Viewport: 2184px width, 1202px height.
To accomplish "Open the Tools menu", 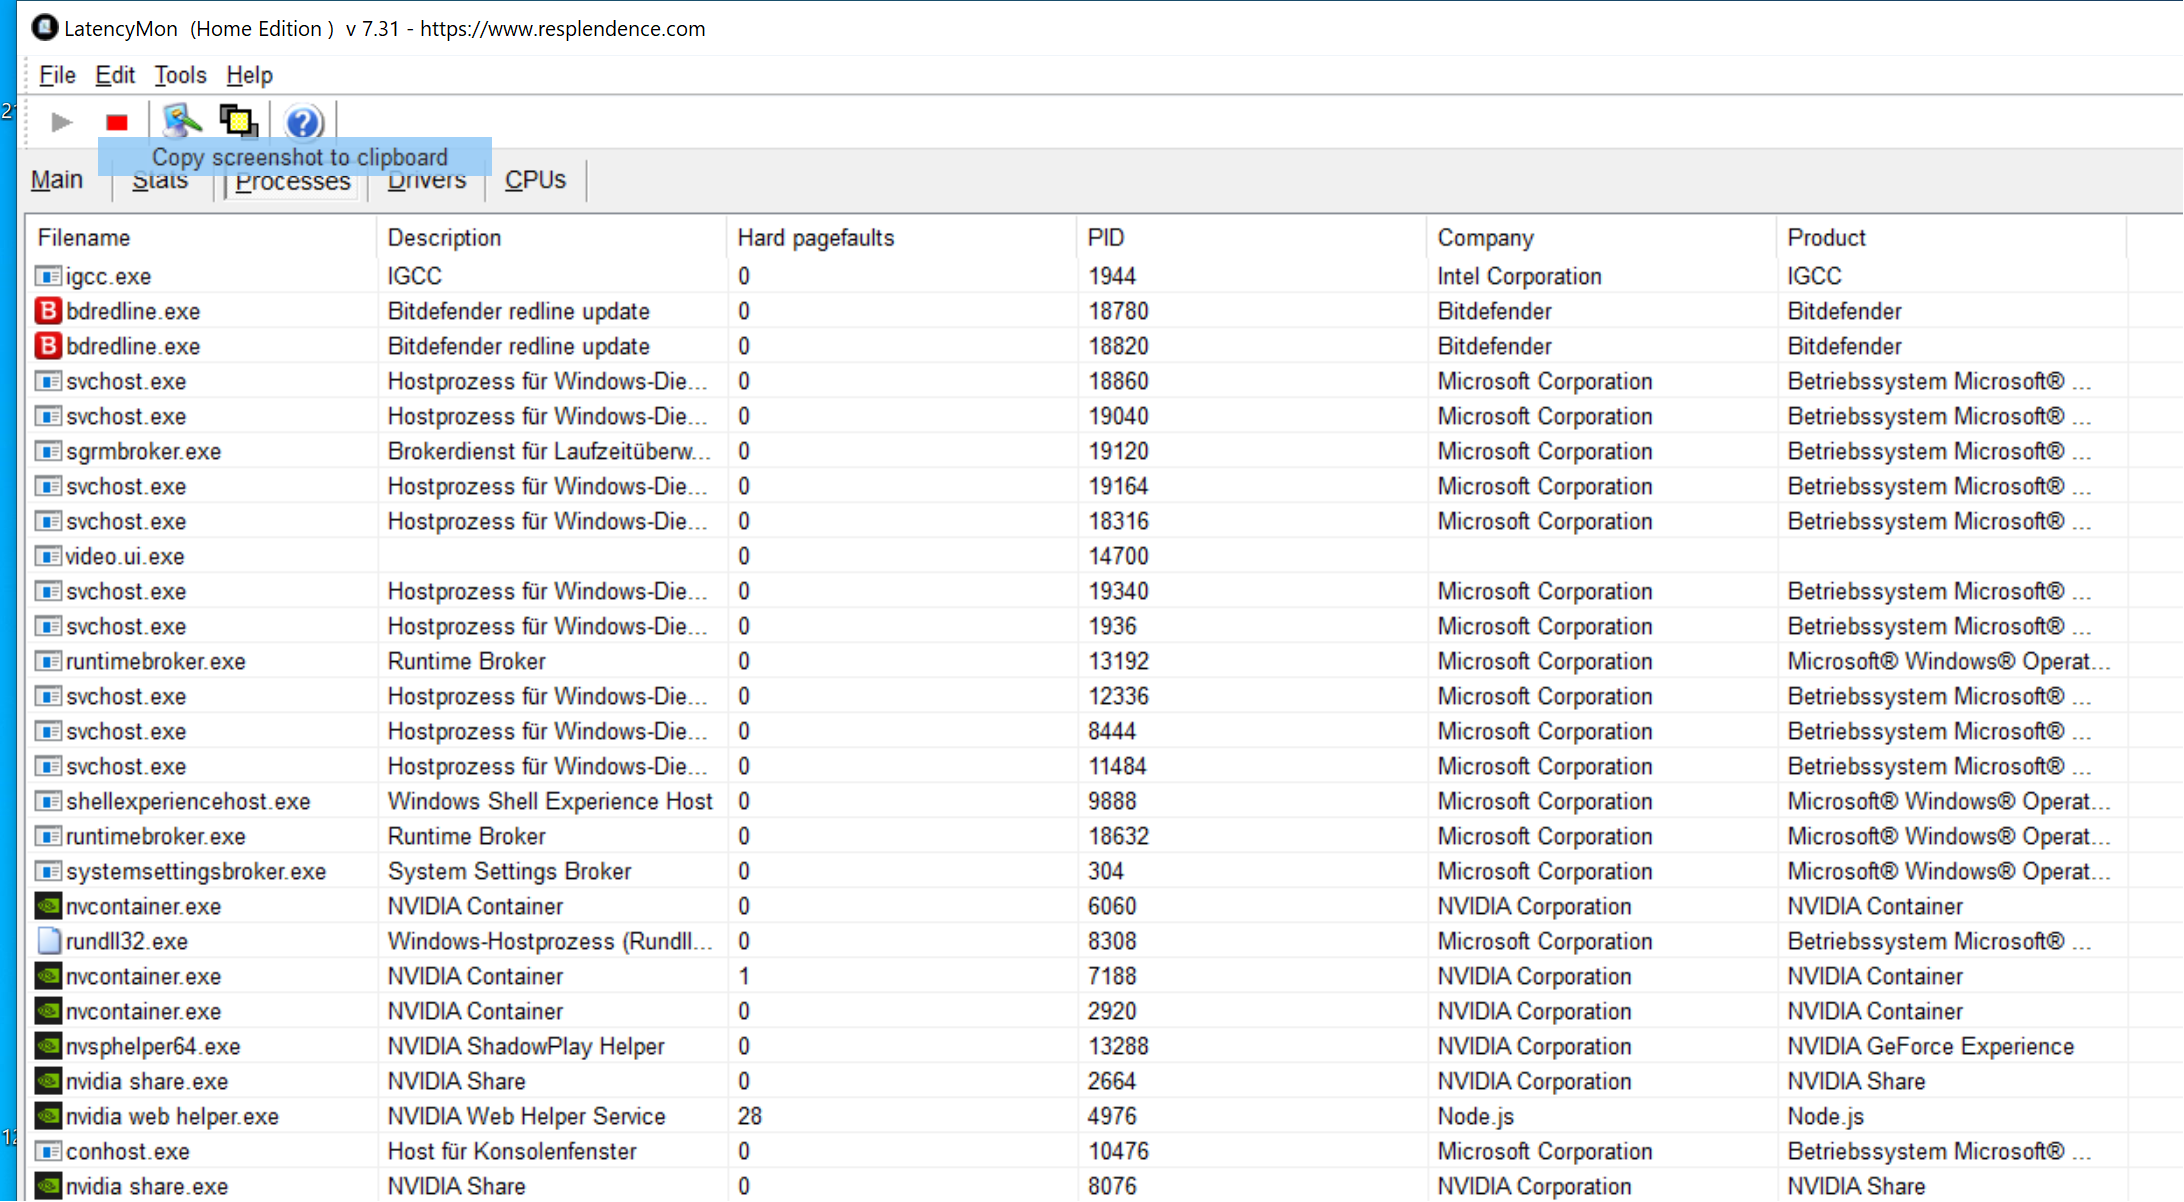I will click(x=180, y=75).
